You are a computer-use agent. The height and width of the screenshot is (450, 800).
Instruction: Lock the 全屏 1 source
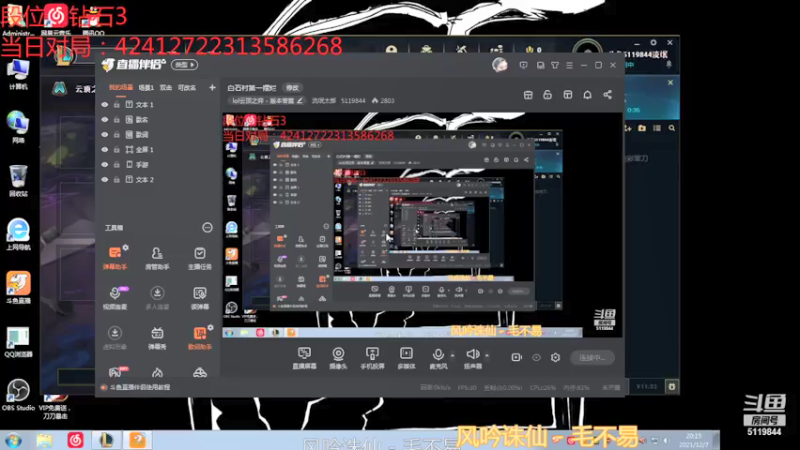point(117,149)
